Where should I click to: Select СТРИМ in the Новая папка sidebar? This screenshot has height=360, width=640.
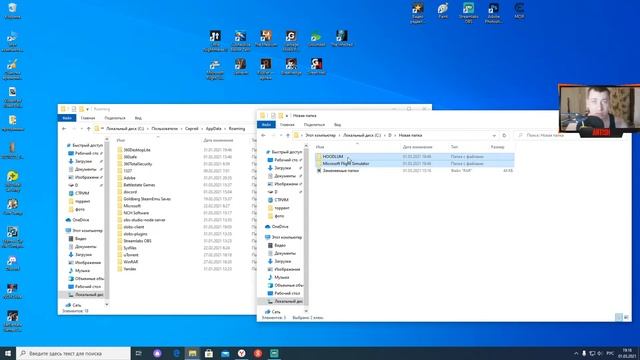click(x=282, y=200)
